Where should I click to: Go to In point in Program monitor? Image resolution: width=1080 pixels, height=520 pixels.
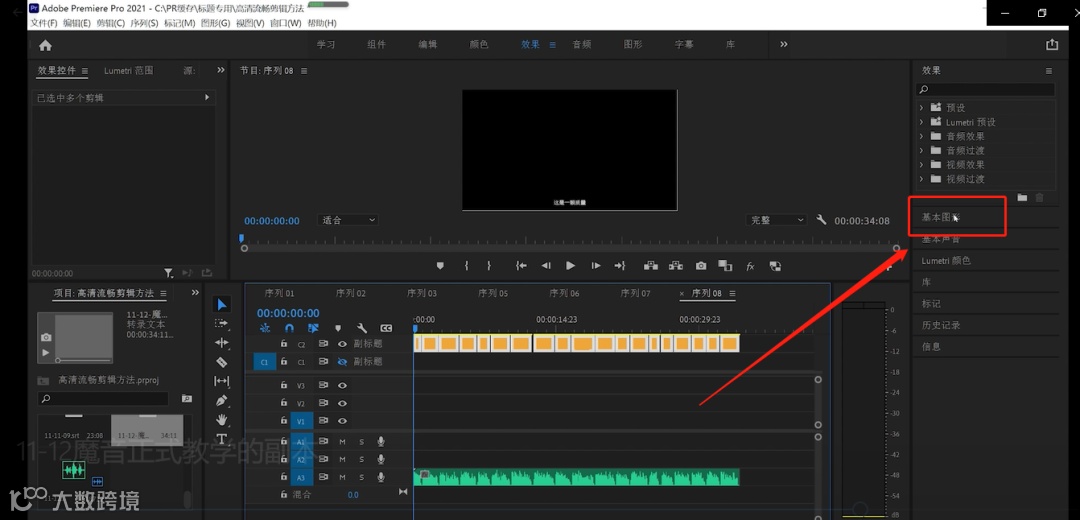pyautogui.click(x=521, y=266)
